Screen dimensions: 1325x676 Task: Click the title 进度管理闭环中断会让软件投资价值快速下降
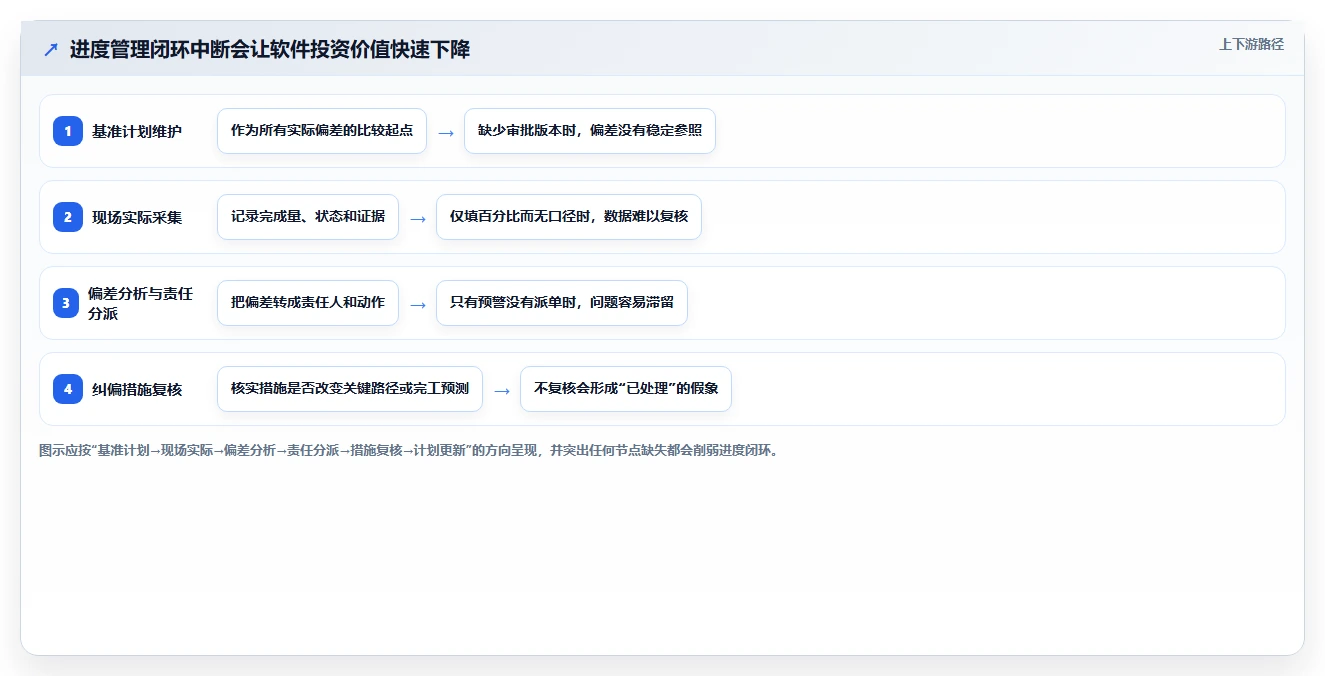[x=270, y=50]
